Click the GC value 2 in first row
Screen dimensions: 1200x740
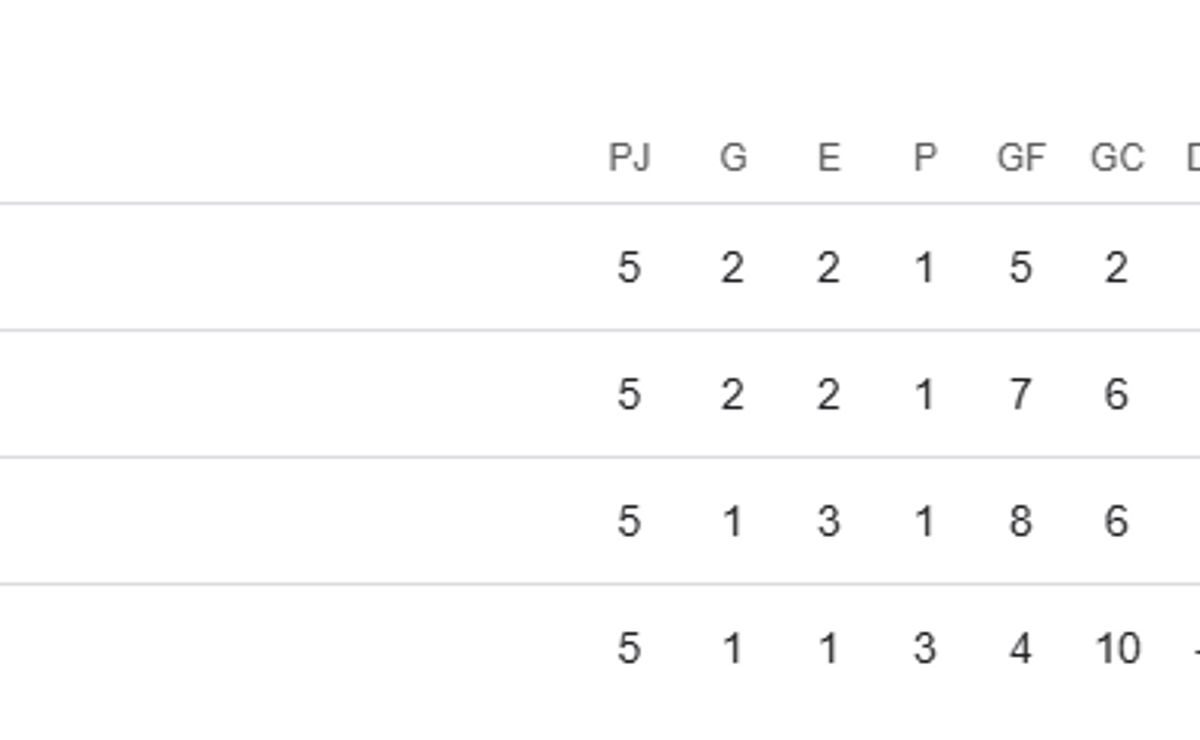1117,268
